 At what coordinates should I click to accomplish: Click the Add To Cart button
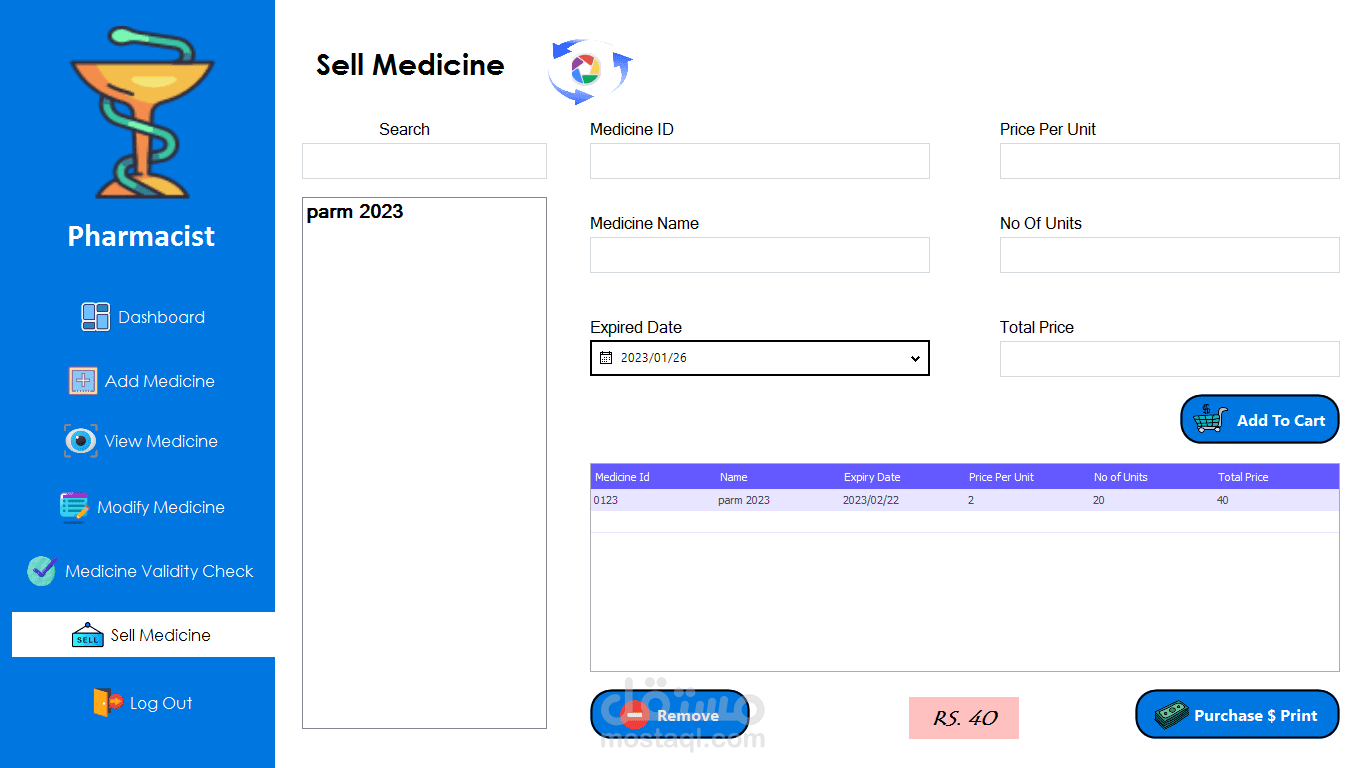[x=1259, y=419]
